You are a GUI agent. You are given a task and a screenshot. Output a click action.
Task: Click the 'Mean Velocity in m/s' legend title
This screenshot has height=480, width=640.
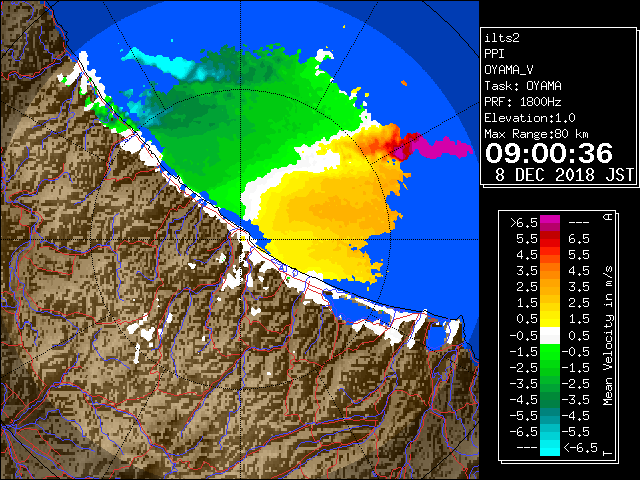point(608,336)
